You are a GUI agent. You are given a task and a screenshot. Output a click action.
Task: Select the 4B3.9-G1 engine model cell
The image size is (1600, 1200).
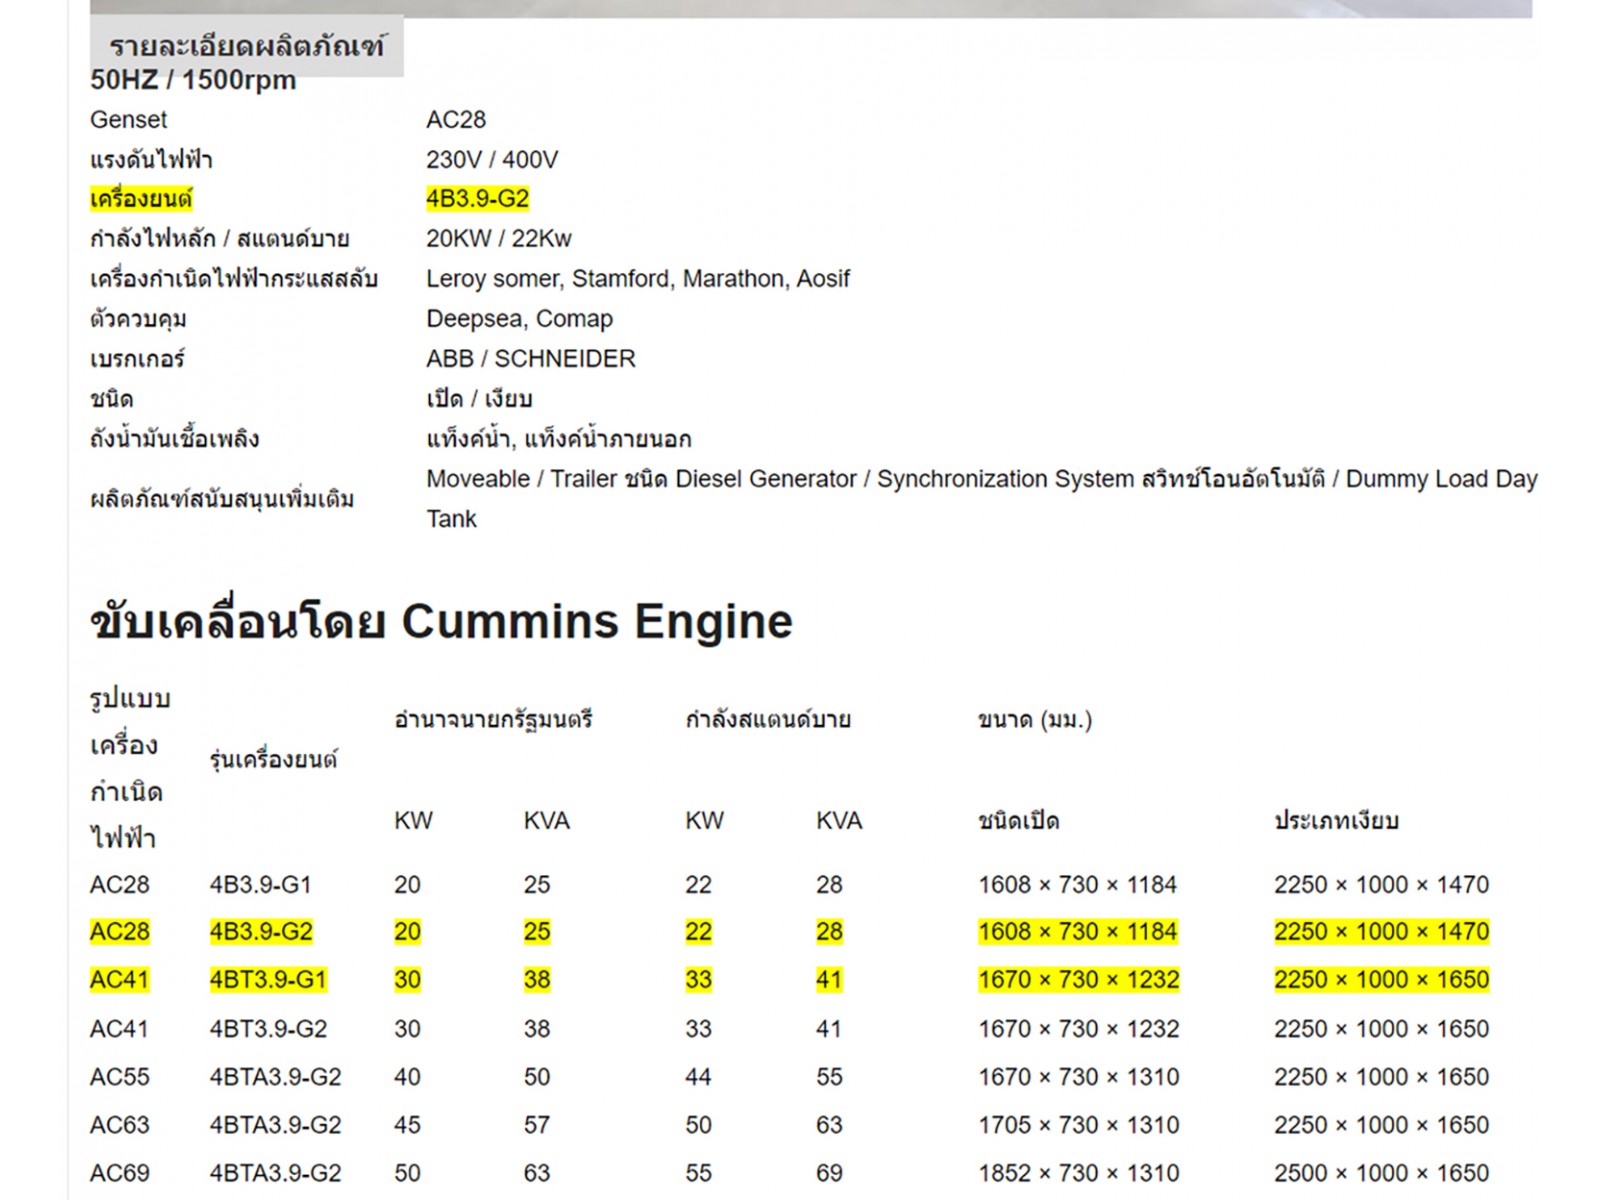[x=260, y=885]
